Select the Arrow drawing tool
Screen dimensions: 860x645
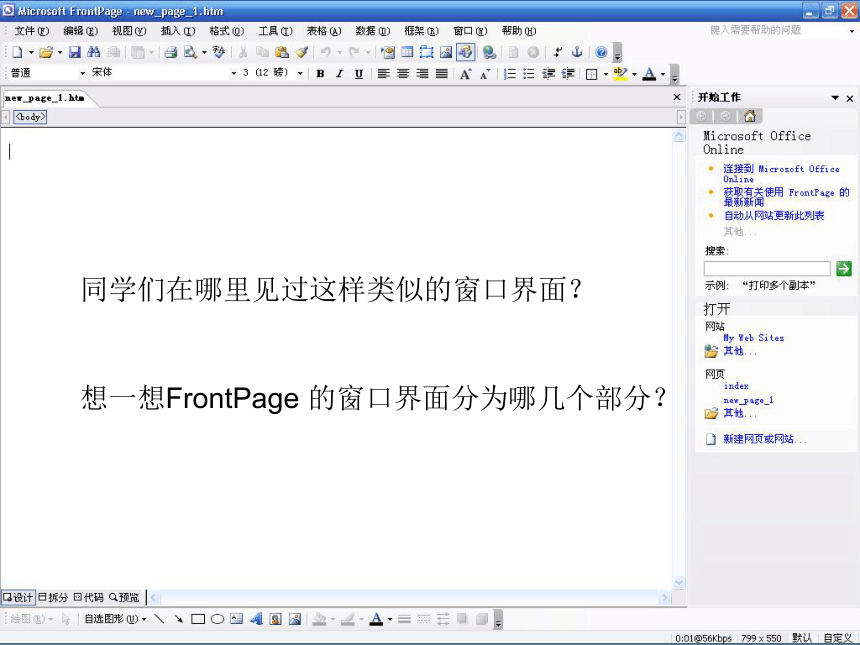(179, 619)
